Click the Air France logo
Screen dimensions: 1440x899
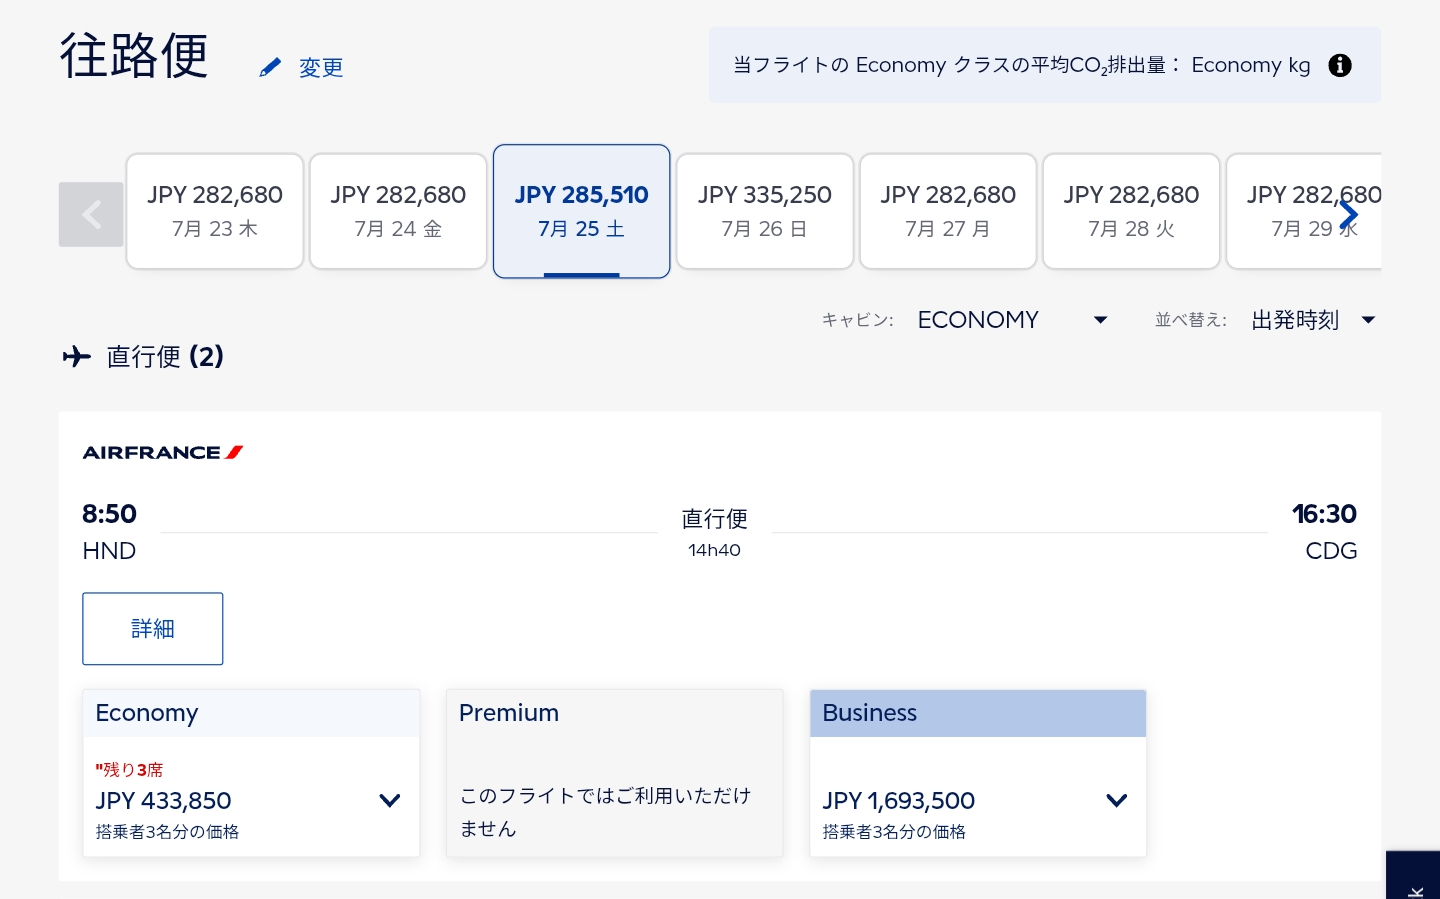pyautogui.click(x=163, y=453)
